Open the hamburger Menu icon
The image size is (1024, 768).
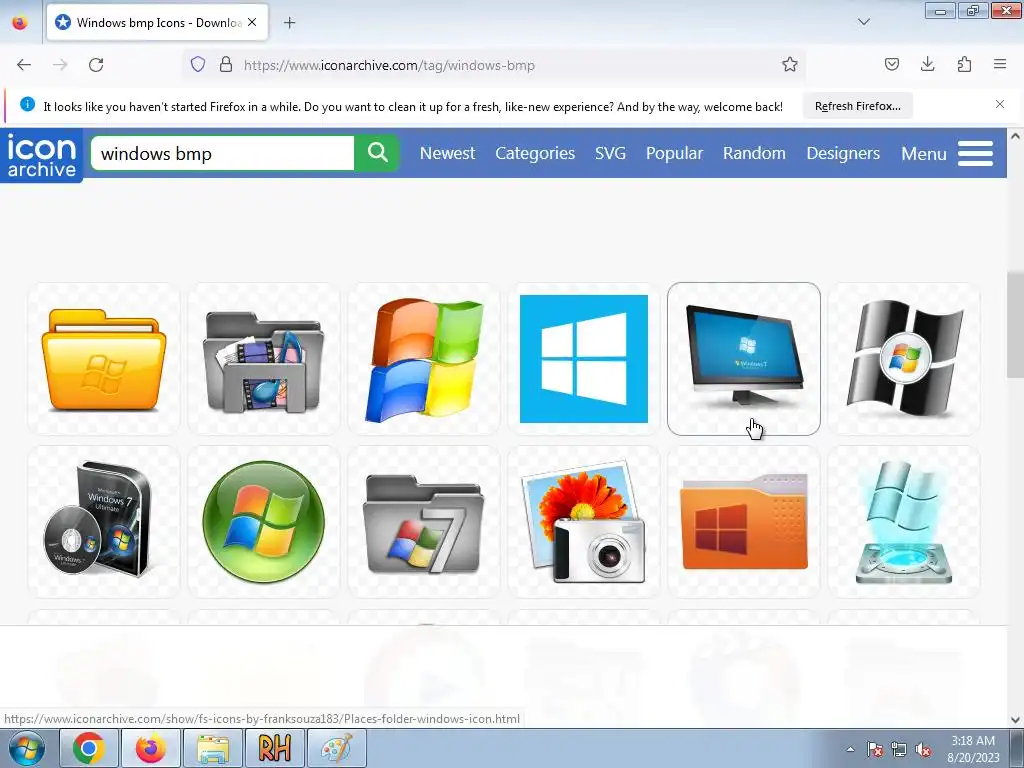tap(976, 153)
